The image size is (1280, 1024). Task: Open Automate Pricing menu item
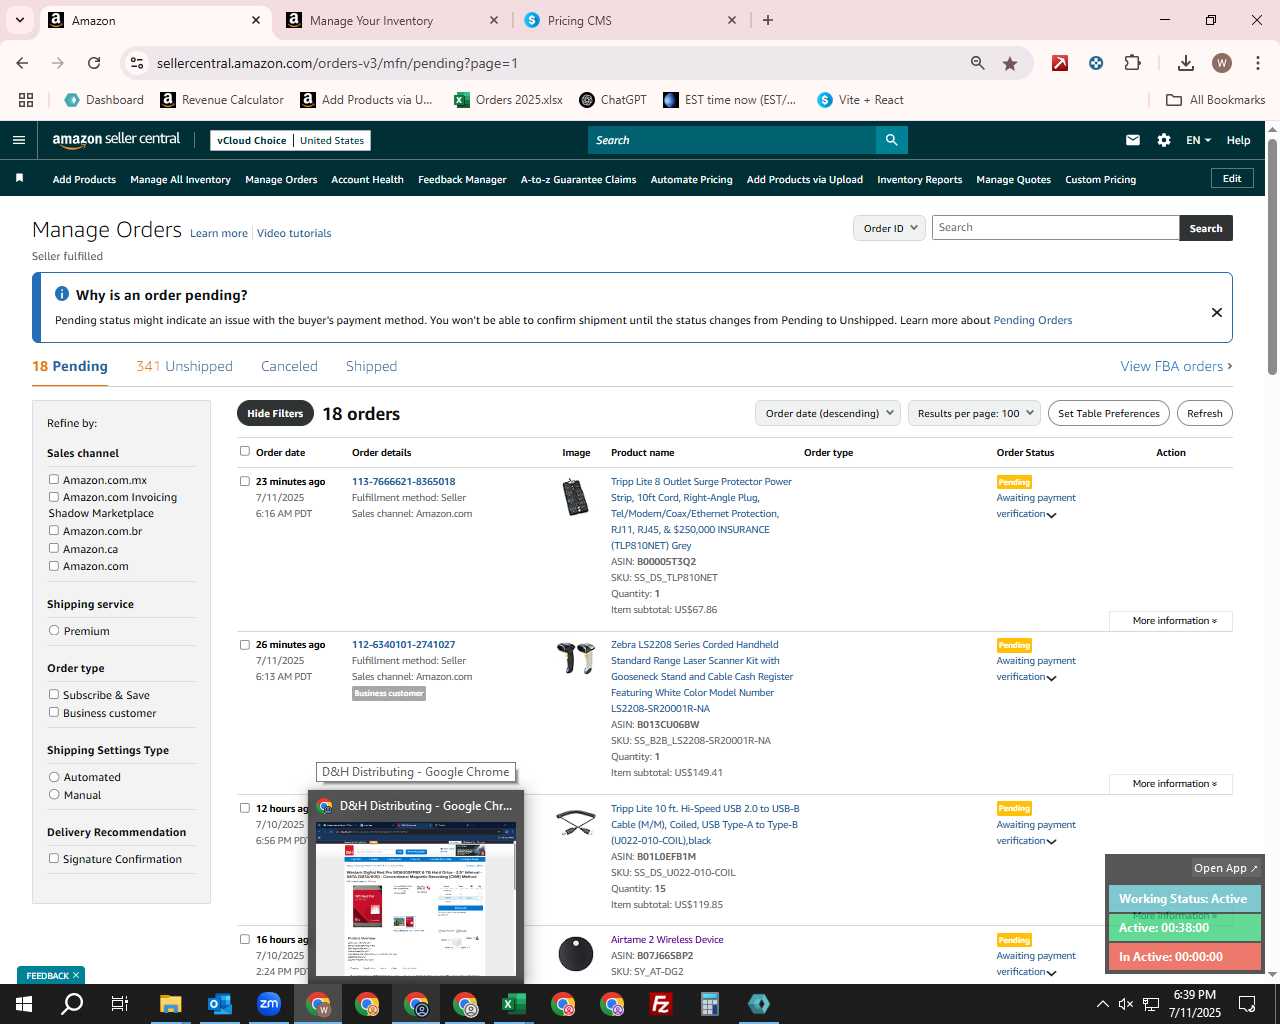pos(691,180)
